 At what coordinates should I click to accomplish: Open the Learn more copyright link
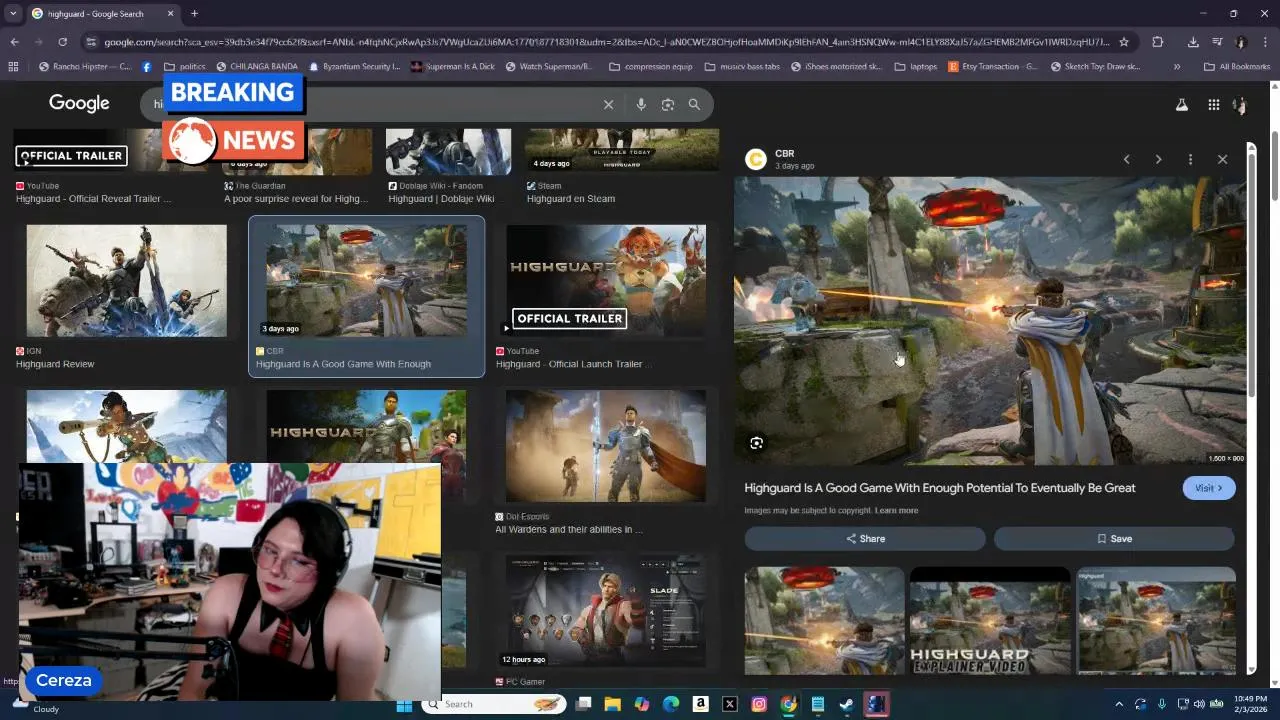896,510
